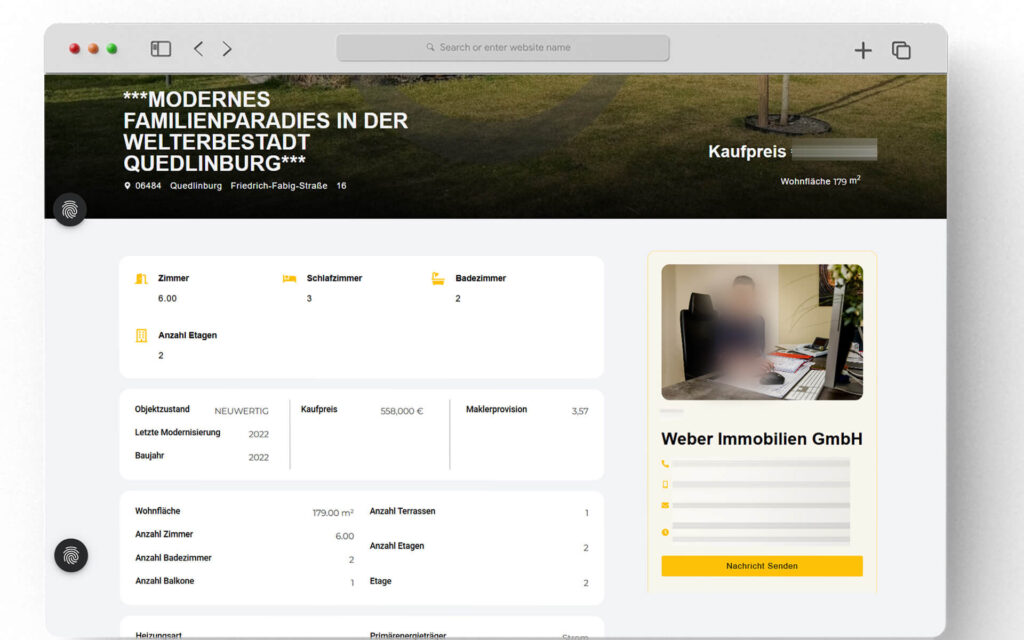Click the postal code '06484'
This screenshot has width=1024, height=640.
148,185
